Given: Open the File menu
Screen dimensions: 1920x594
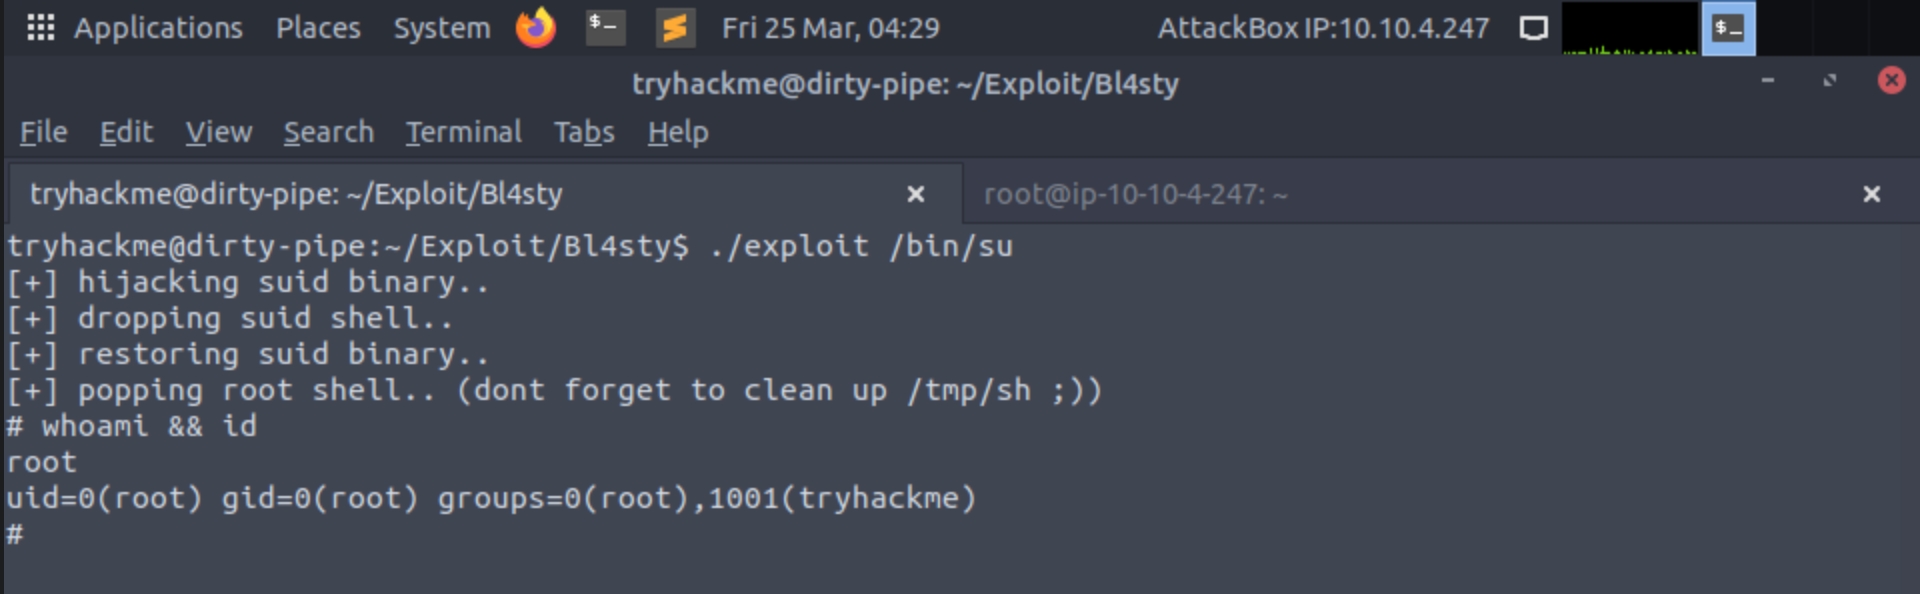Looking at the screenshot, I should [x=44, y=132].
